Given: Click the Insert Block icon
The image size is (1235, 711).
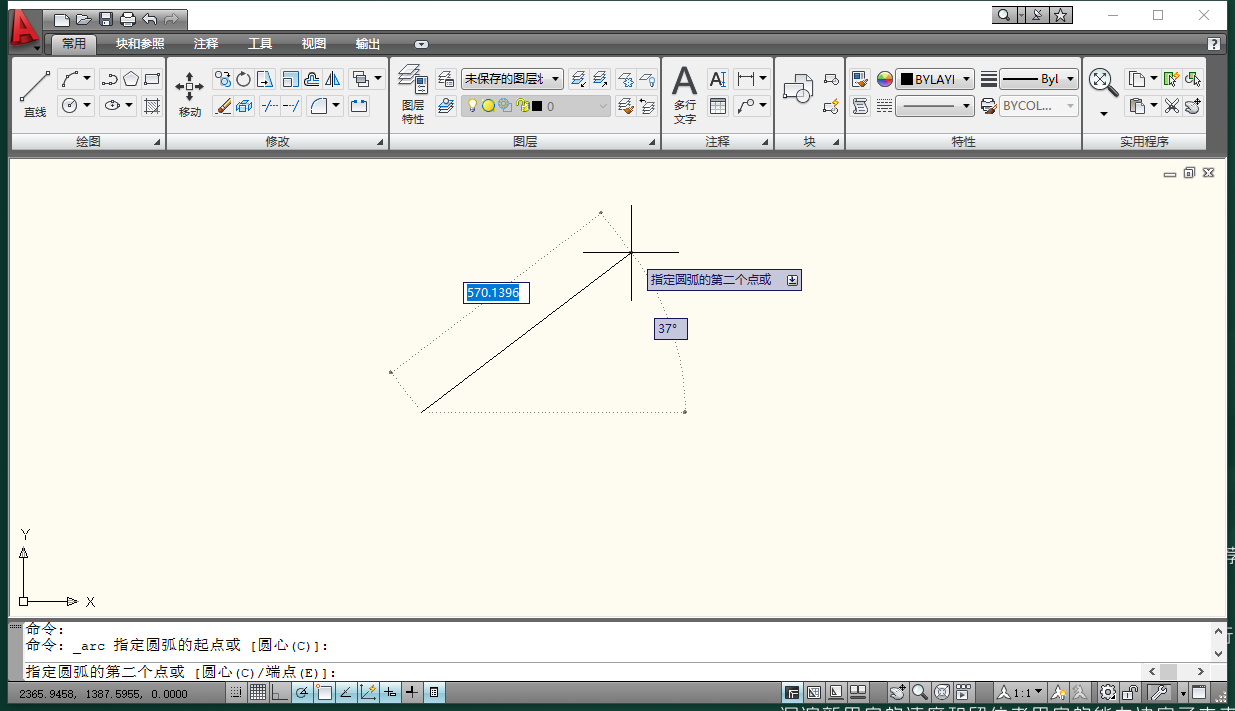Looking at the screenshot, I should 798,90.
